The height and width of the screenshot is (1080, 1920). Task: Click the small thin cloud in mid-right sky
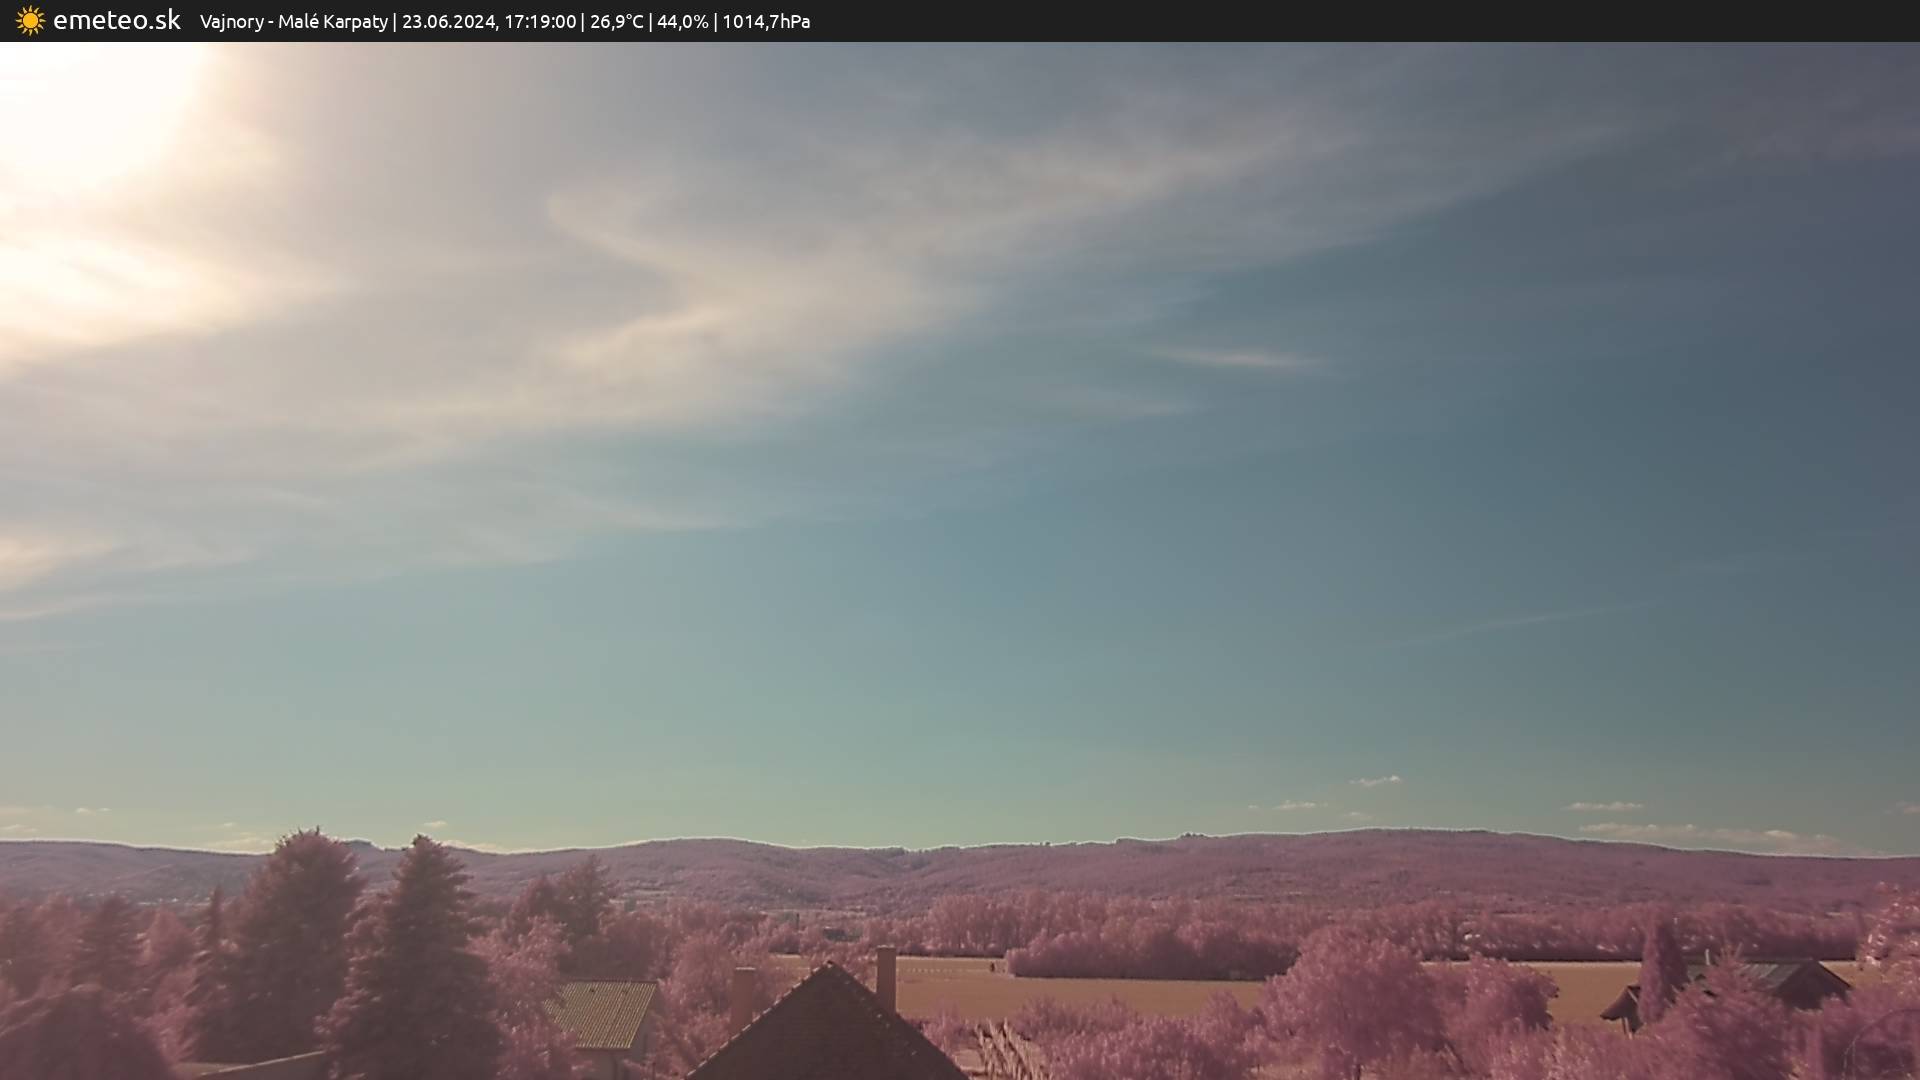coord(1238,357)
